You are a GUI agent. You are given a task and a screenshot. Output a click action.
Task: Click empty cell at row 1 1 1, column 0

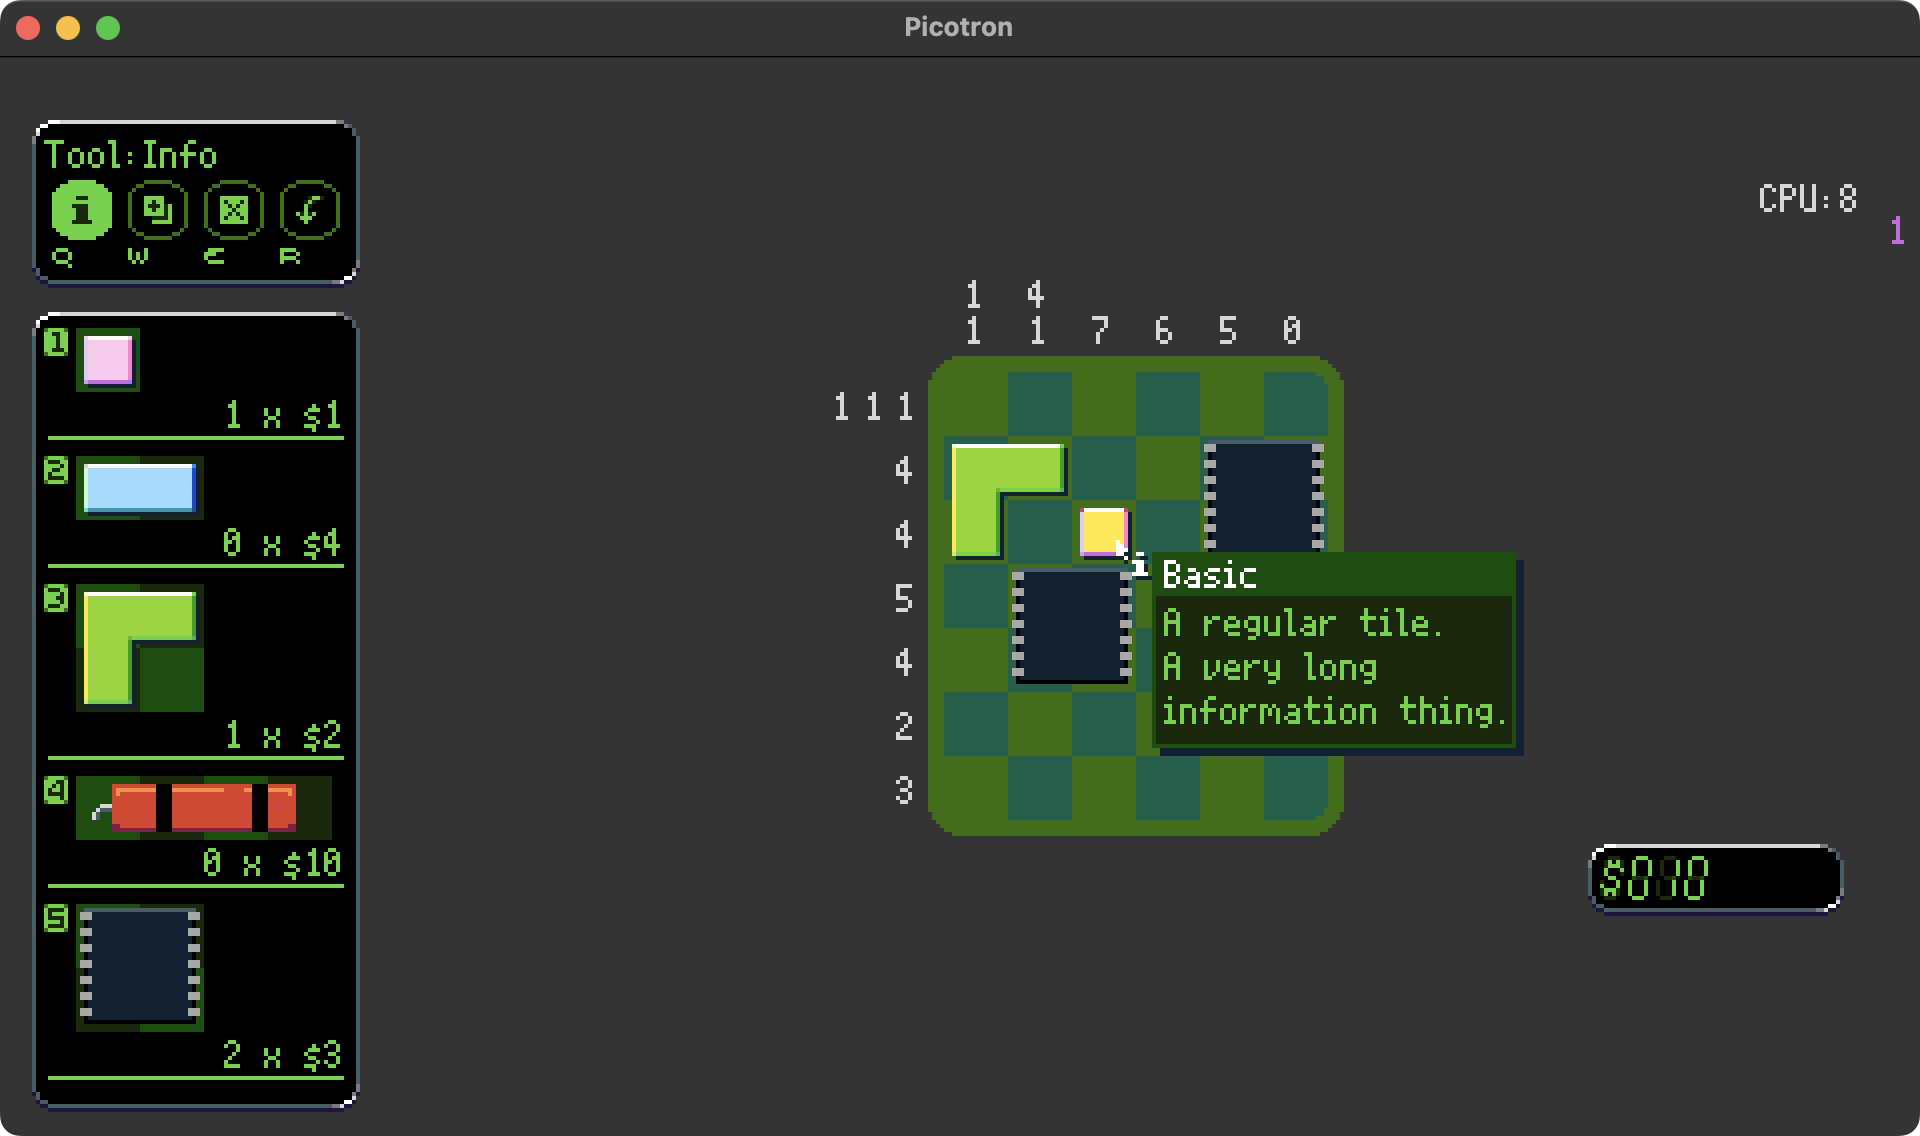pos(1296,404)
